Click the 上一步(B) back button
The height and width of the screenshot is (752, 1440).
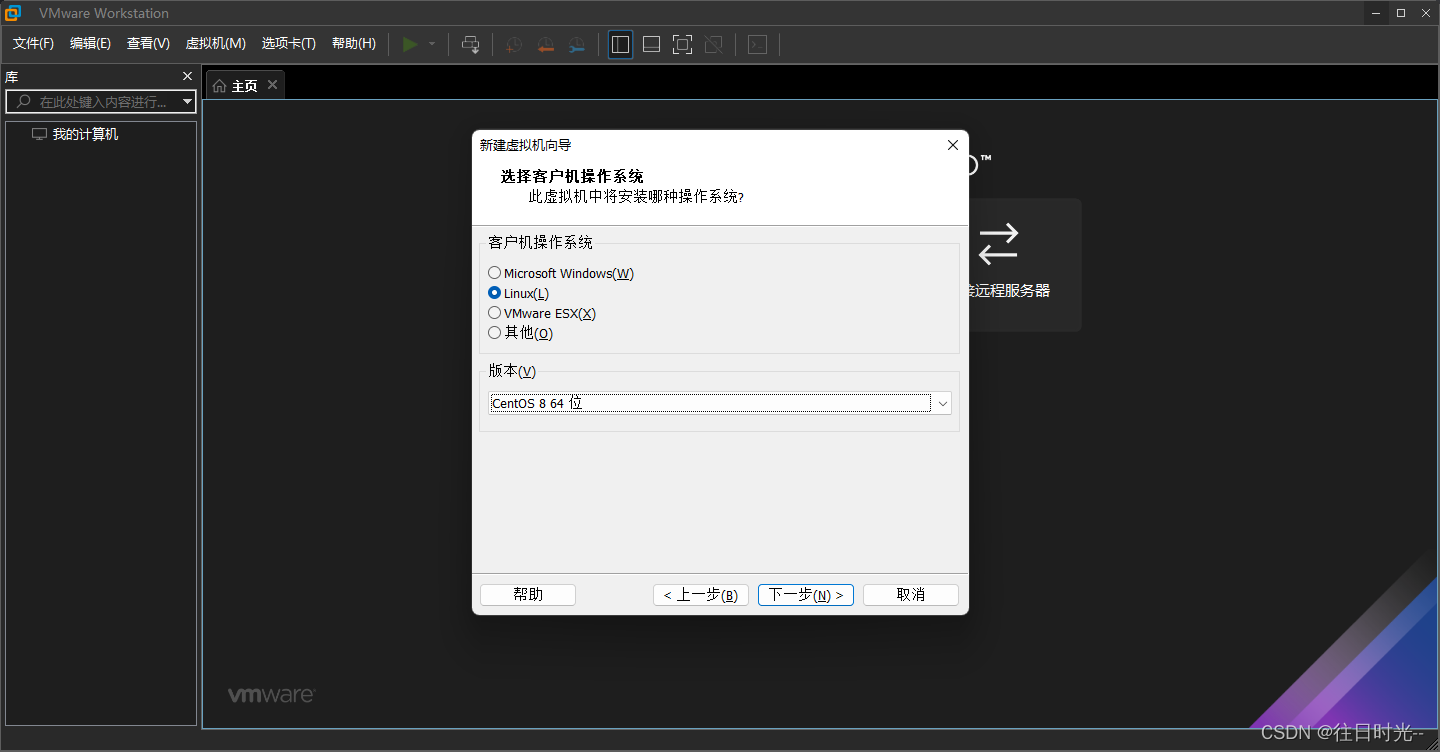(x=701, y=595)
